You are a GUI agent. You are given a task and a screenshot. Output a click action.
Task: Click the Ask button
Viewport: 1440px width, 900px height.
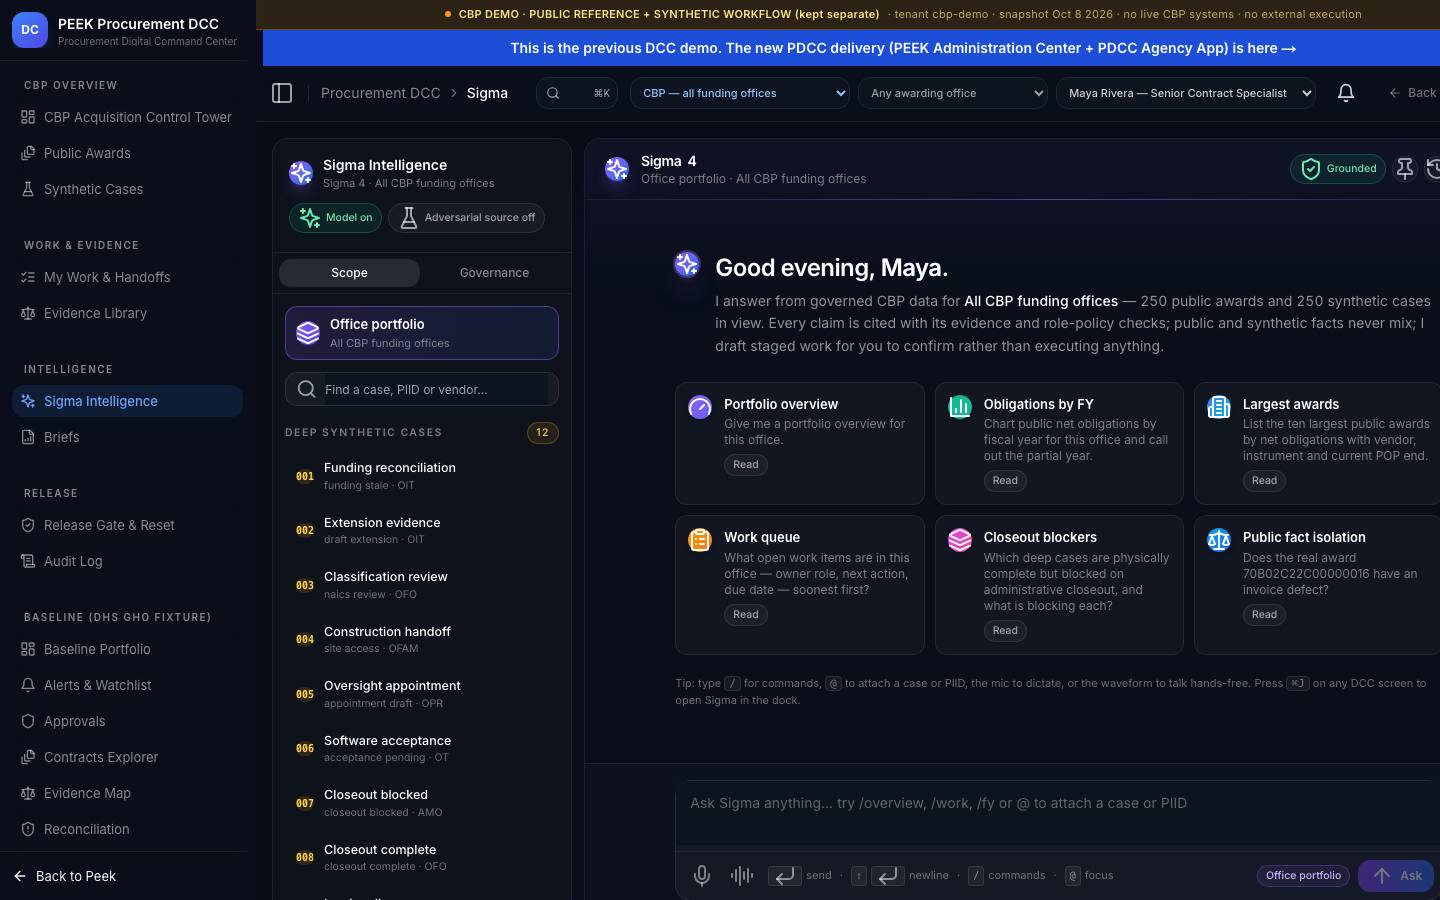(1396, 876)
